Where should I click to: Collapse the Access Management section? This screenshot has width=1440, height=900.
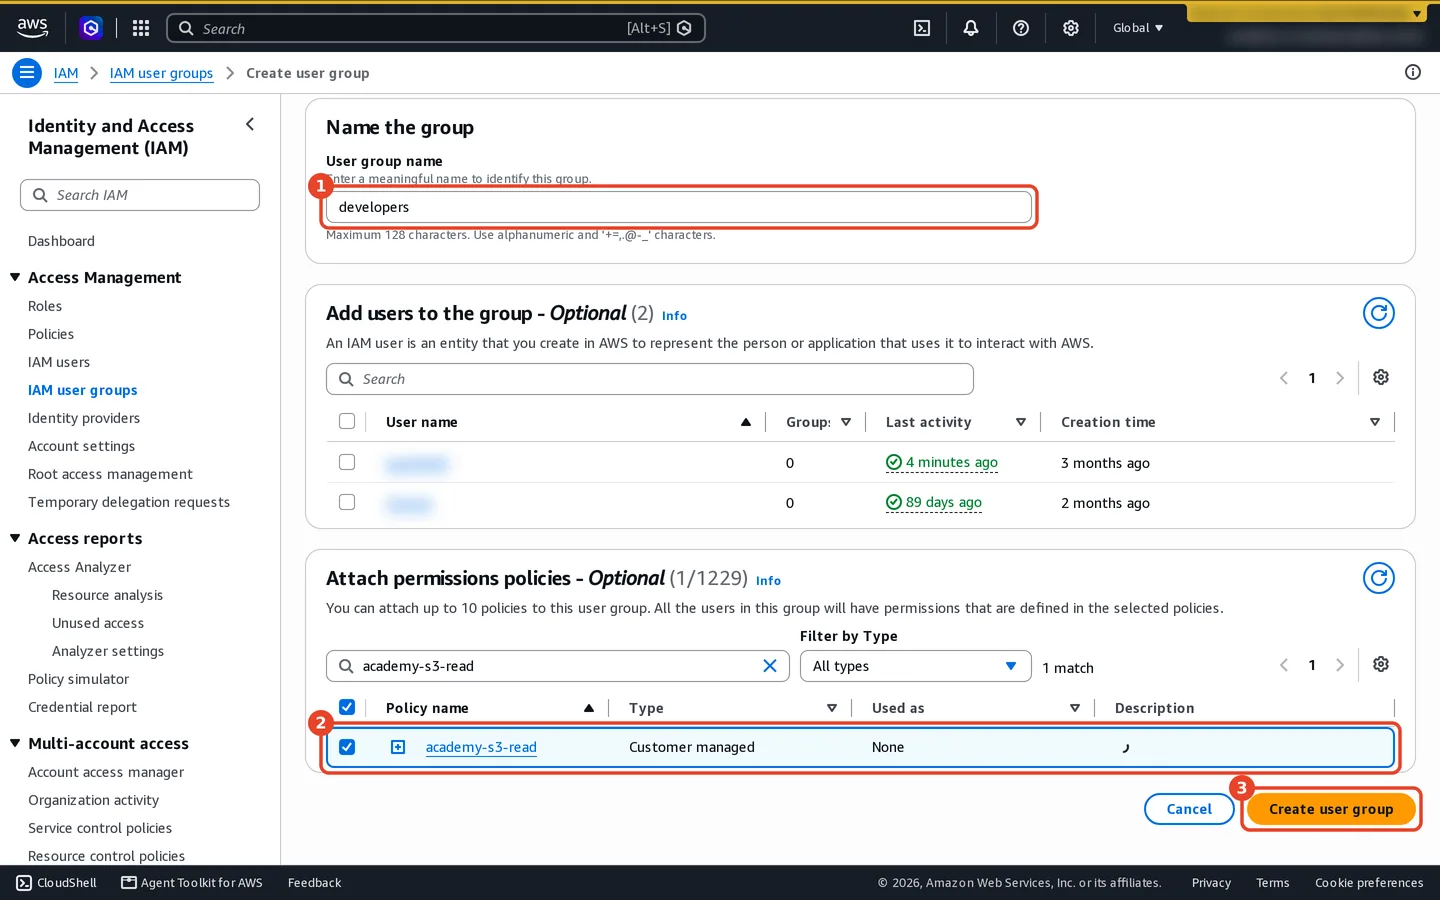coord(15,277)
